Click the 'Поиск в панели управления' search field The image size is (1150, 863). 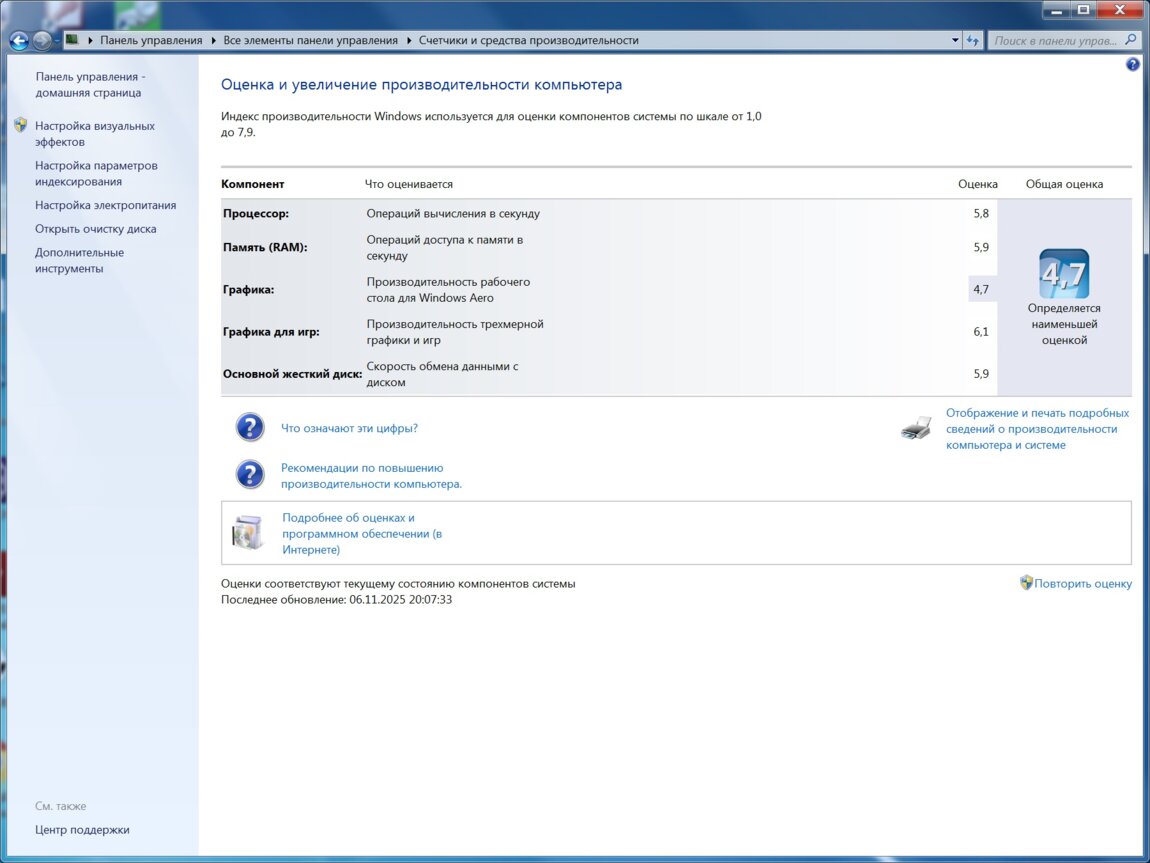(x=1055, y=41)
